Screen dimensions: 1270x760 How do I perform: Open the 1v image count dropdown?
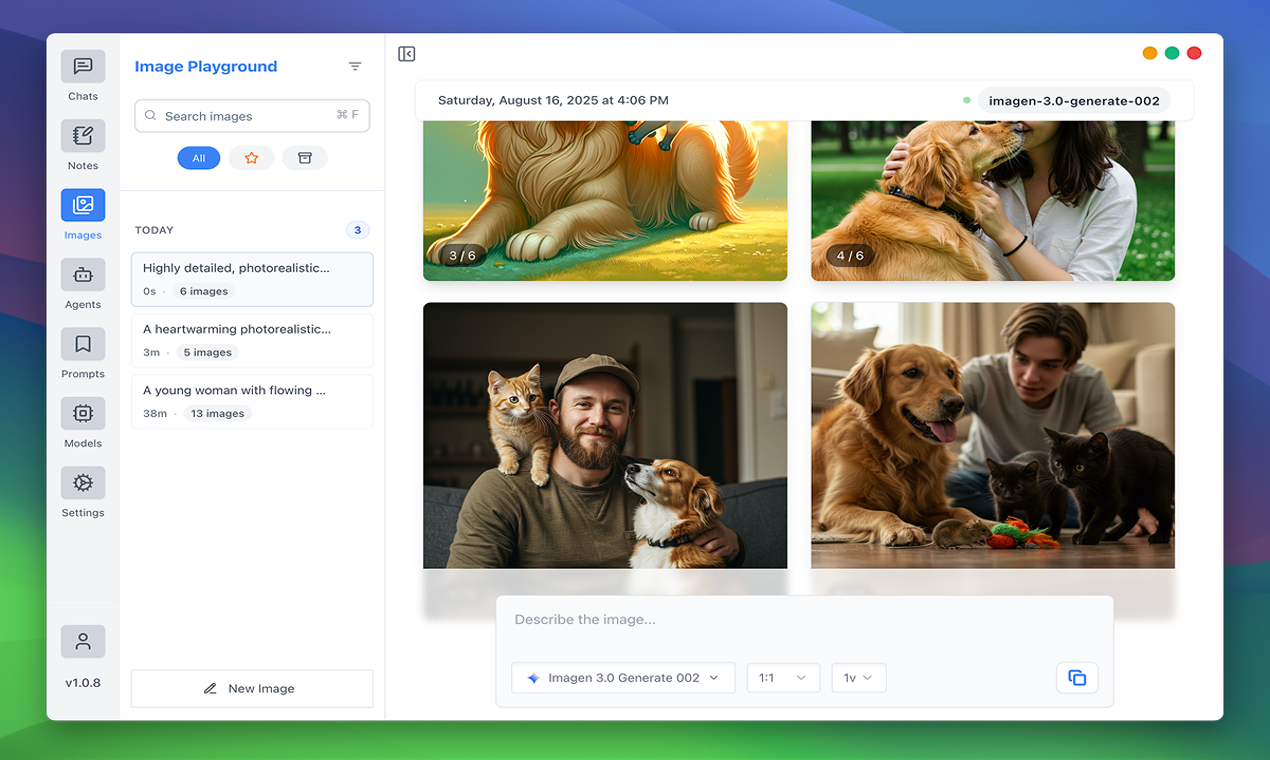(x=858, y=677)
